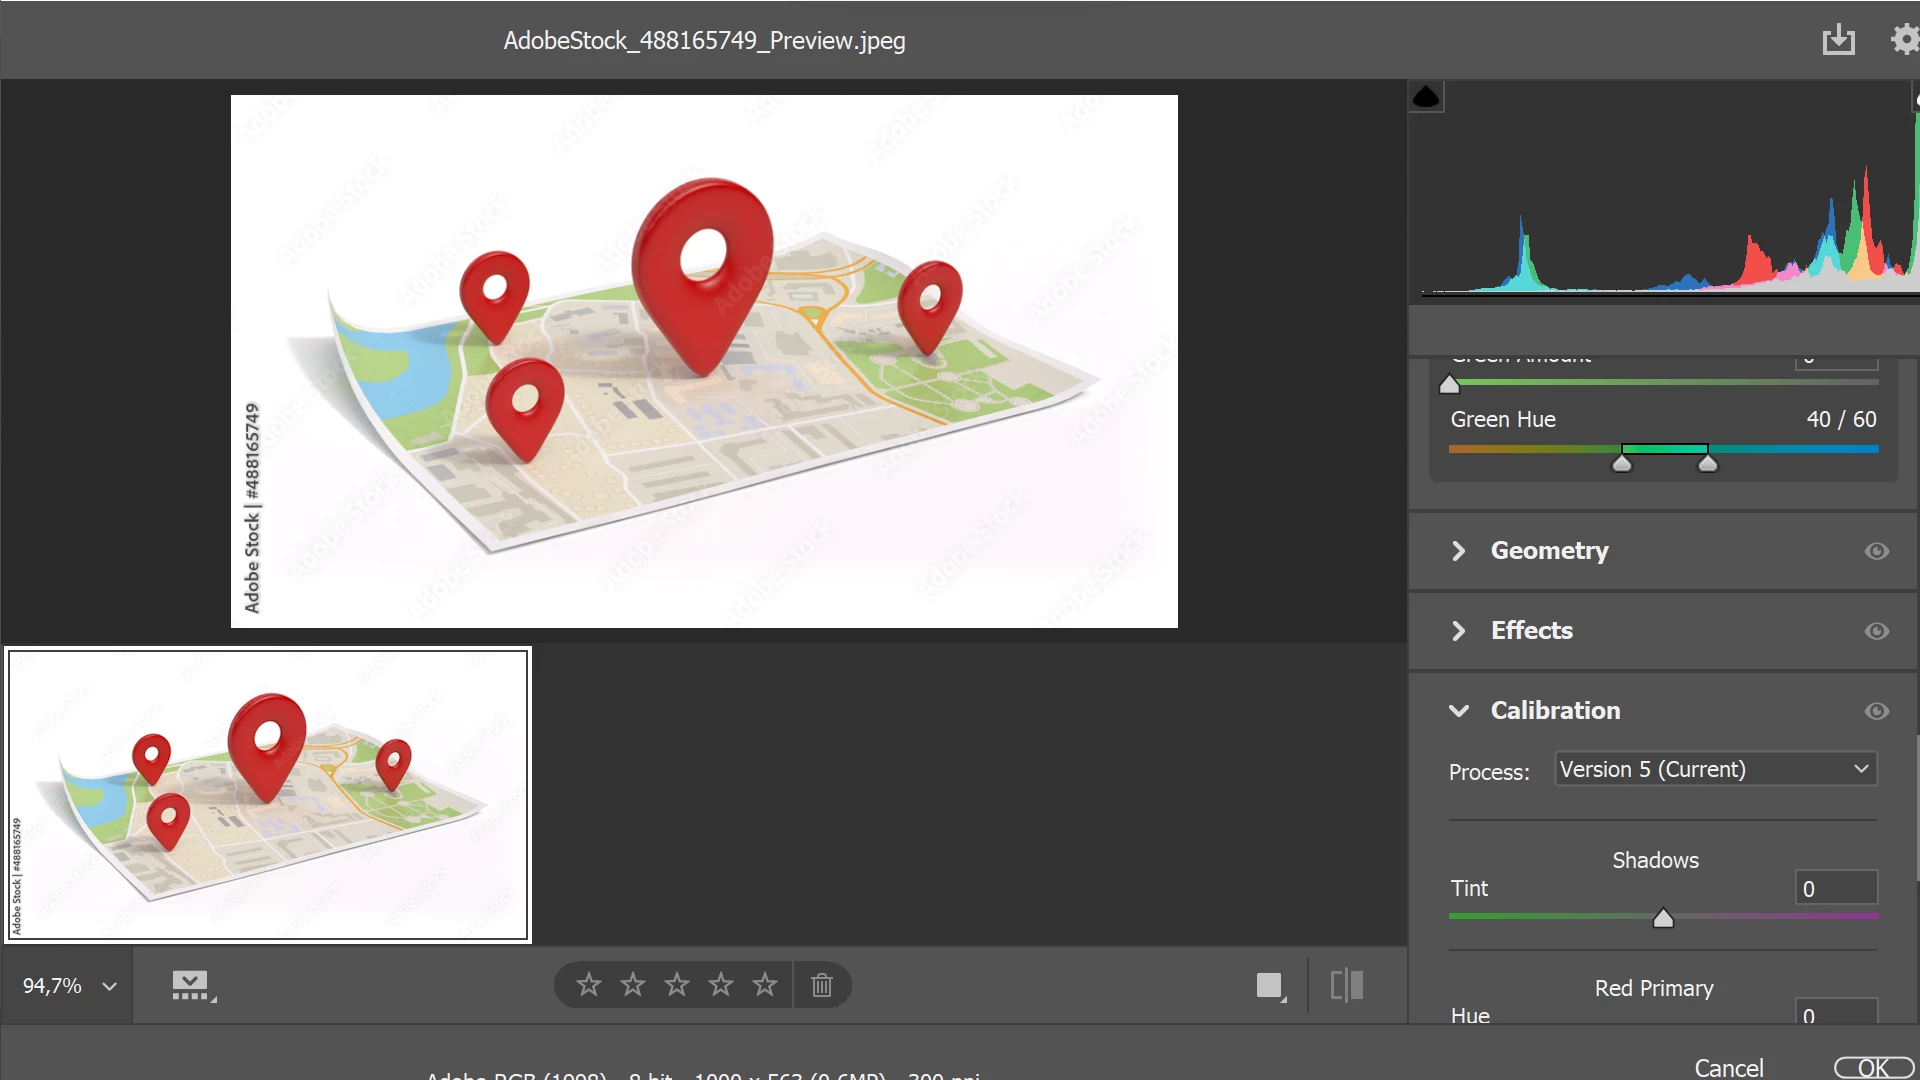This screenshot has width=1920, height=1080.
Task: Toggle Calibration panel visibility eye
Action: (1876, 711)
